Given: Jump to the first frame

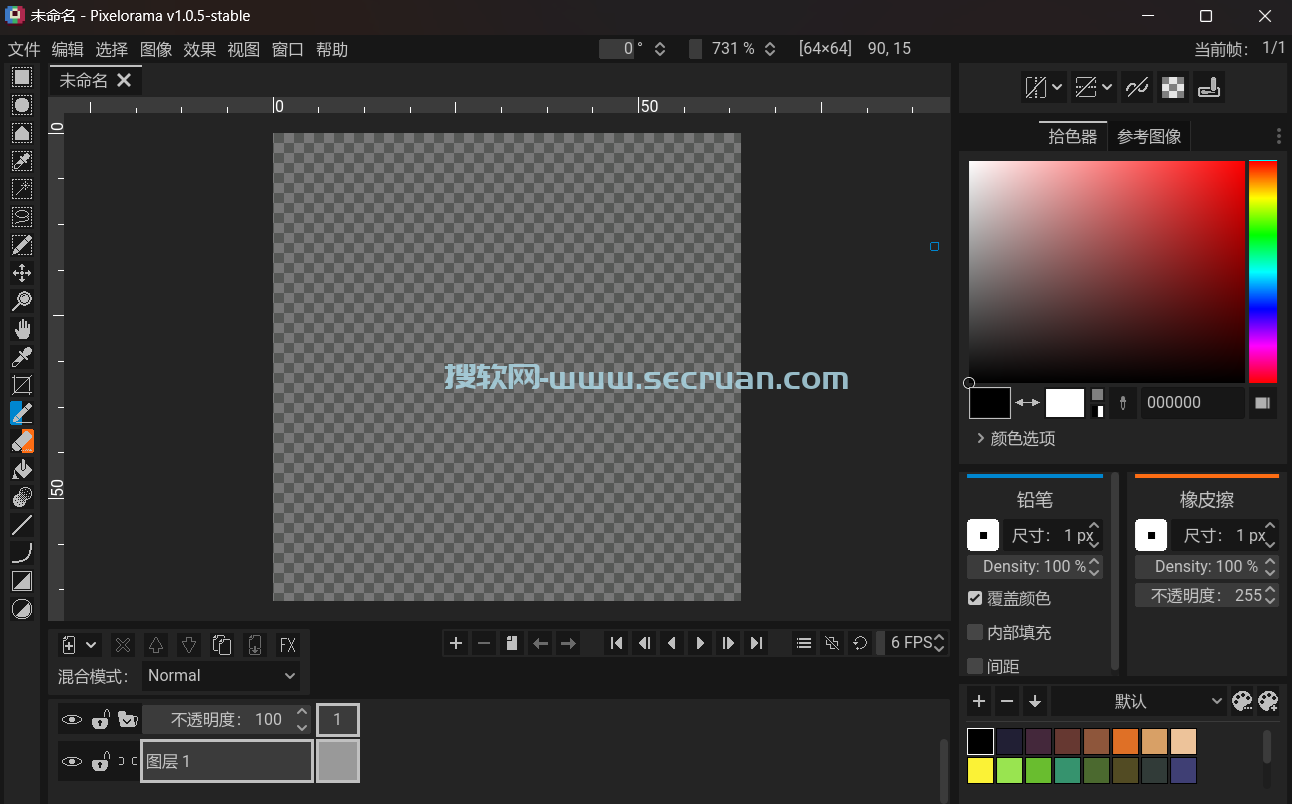Looking at the screenshot, I should 617,643.
